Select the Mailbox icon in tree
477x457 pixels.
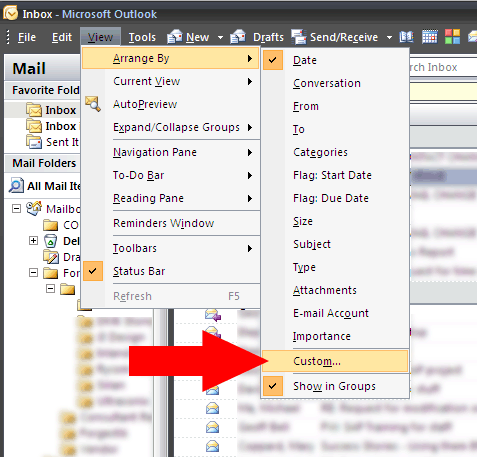(34, 209)
